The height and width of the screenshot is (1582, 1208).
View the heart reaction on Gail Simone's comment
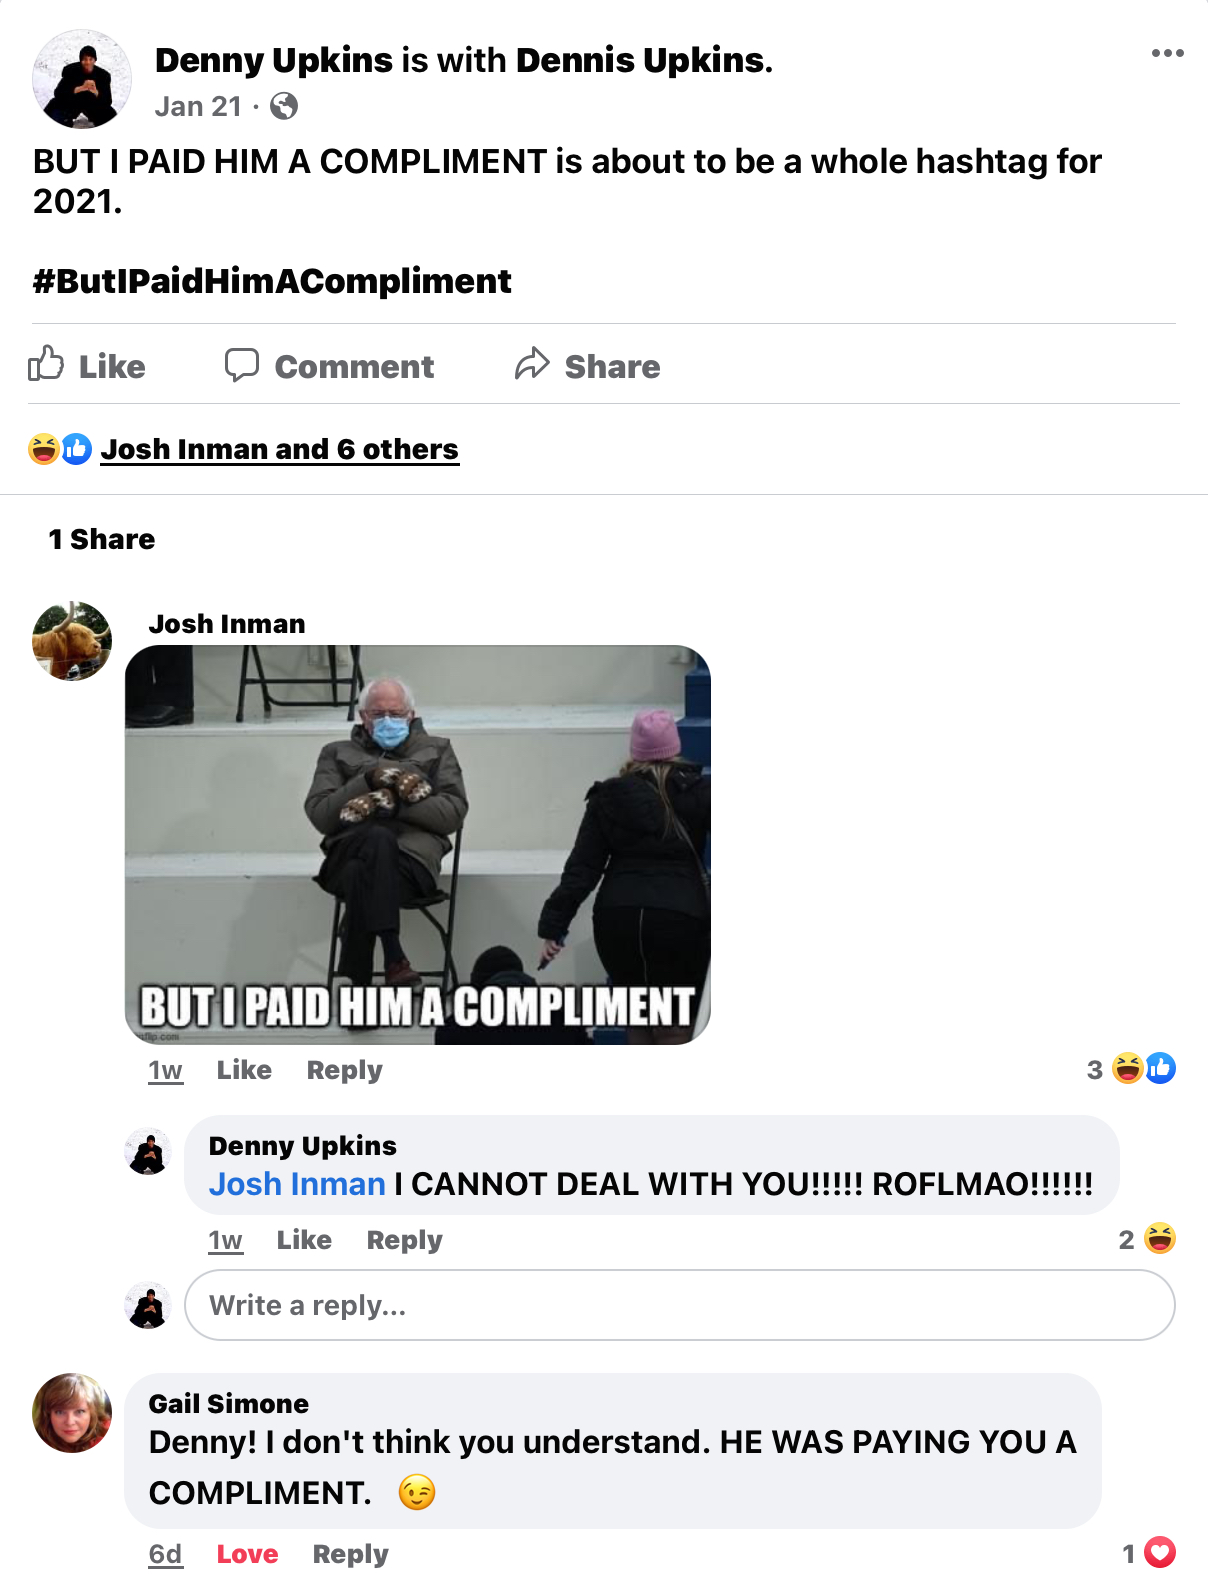tap(1159, 1552)
